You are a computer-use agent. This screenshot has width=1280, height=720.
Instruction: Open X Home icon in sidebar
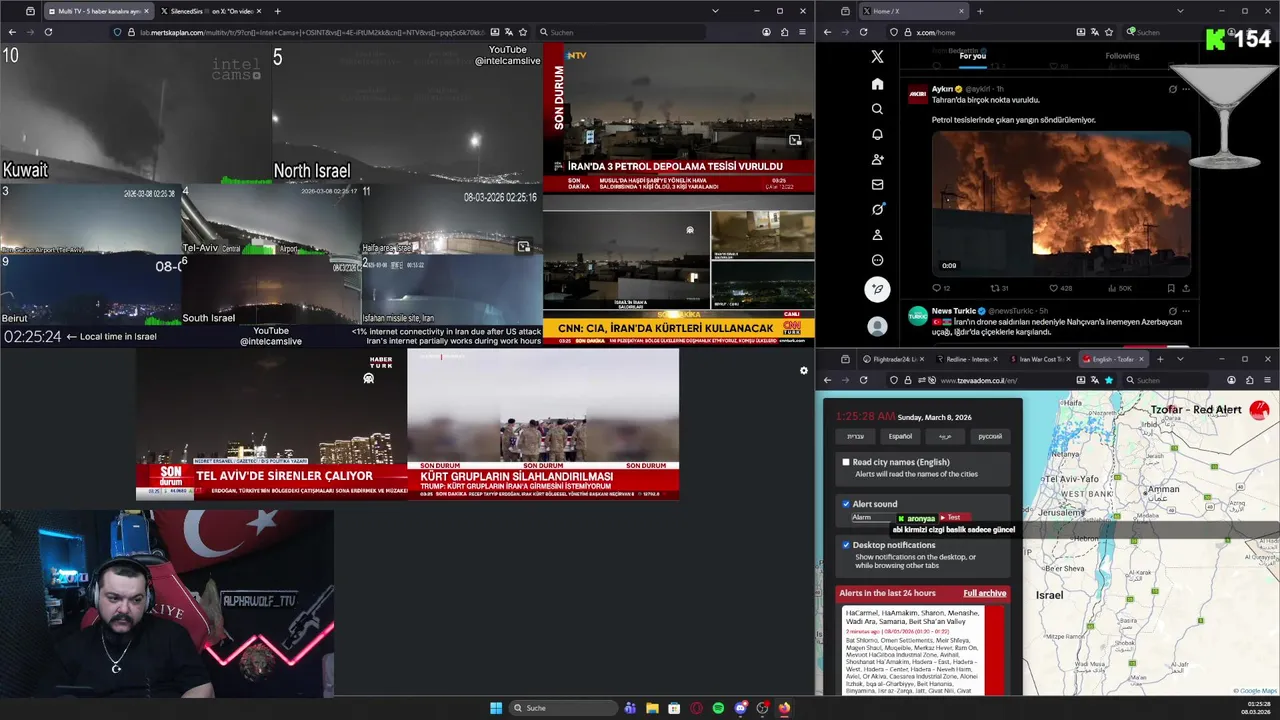[877, 84]
